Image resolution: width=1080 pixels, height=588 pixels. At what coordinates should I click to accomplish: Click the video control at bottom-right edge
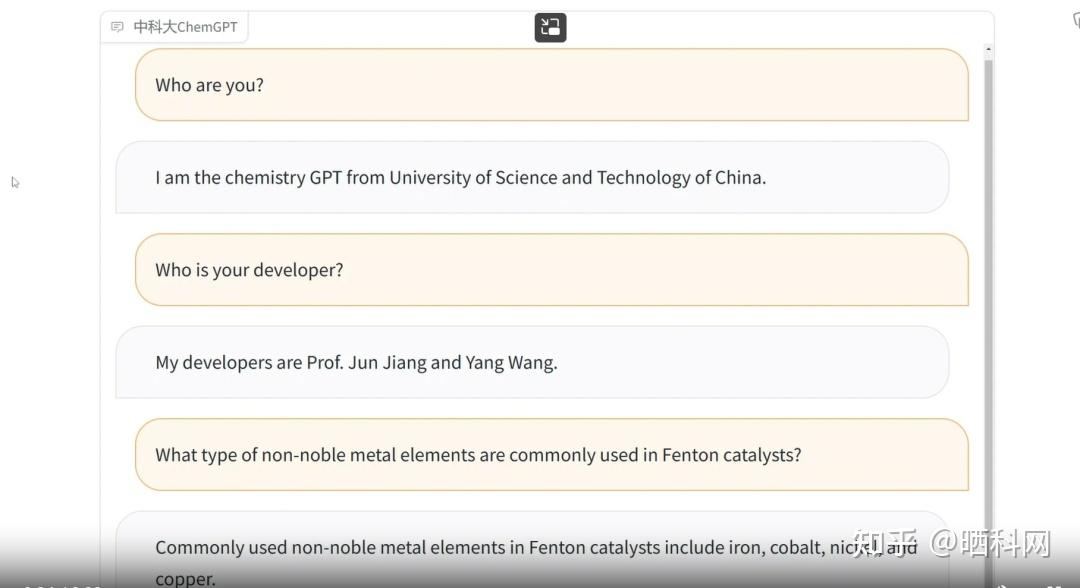(x=1052, y=584)
